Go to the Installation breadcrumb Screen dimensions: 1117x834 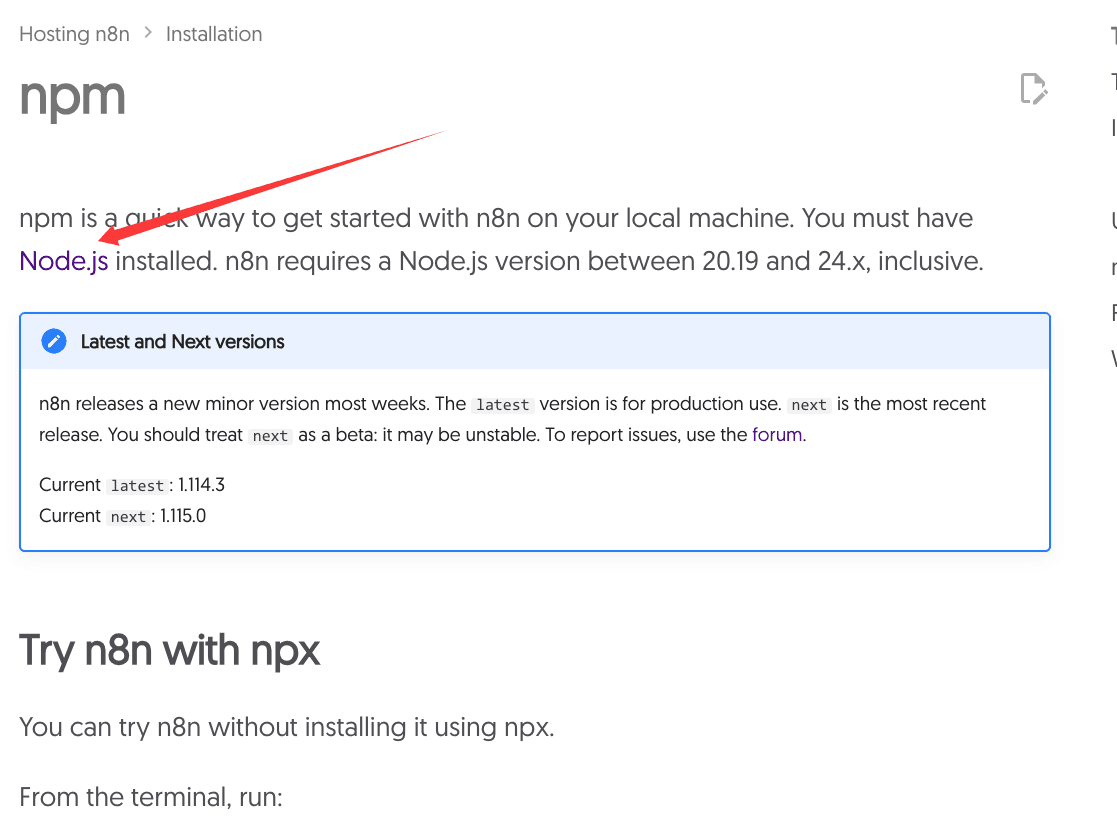pos(214,34)
